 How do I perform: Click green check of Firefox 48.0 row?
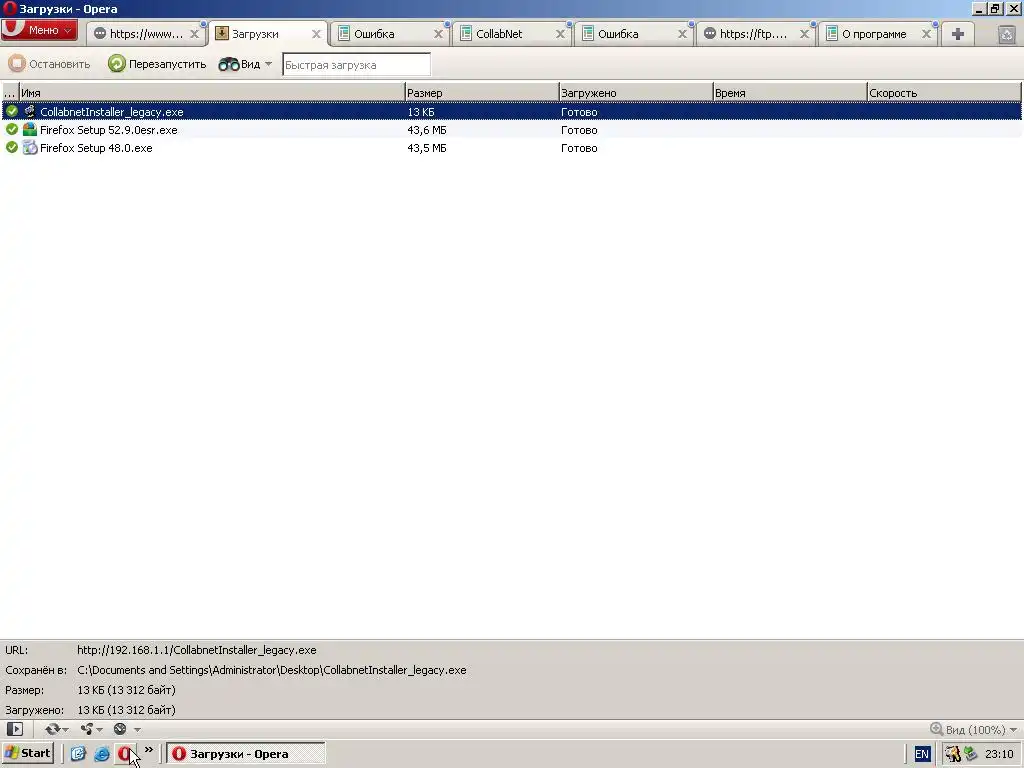click(12, 148)
